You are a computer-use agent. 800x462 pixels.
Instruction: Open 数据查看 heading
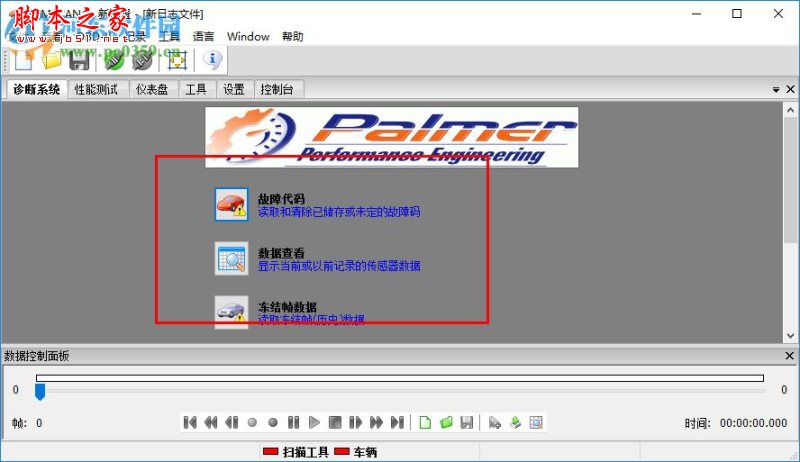[281, 252]
